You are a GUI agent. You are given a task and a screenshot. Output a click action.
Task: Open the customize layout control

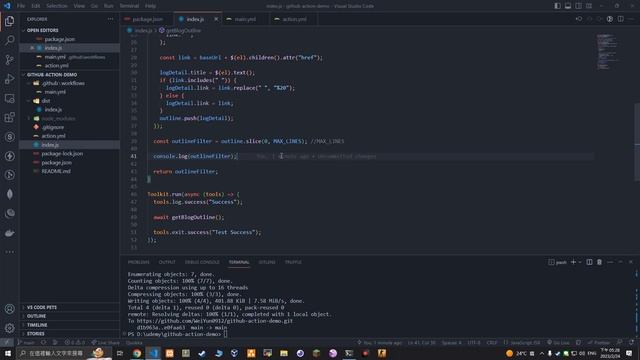(x=589, y=6)
